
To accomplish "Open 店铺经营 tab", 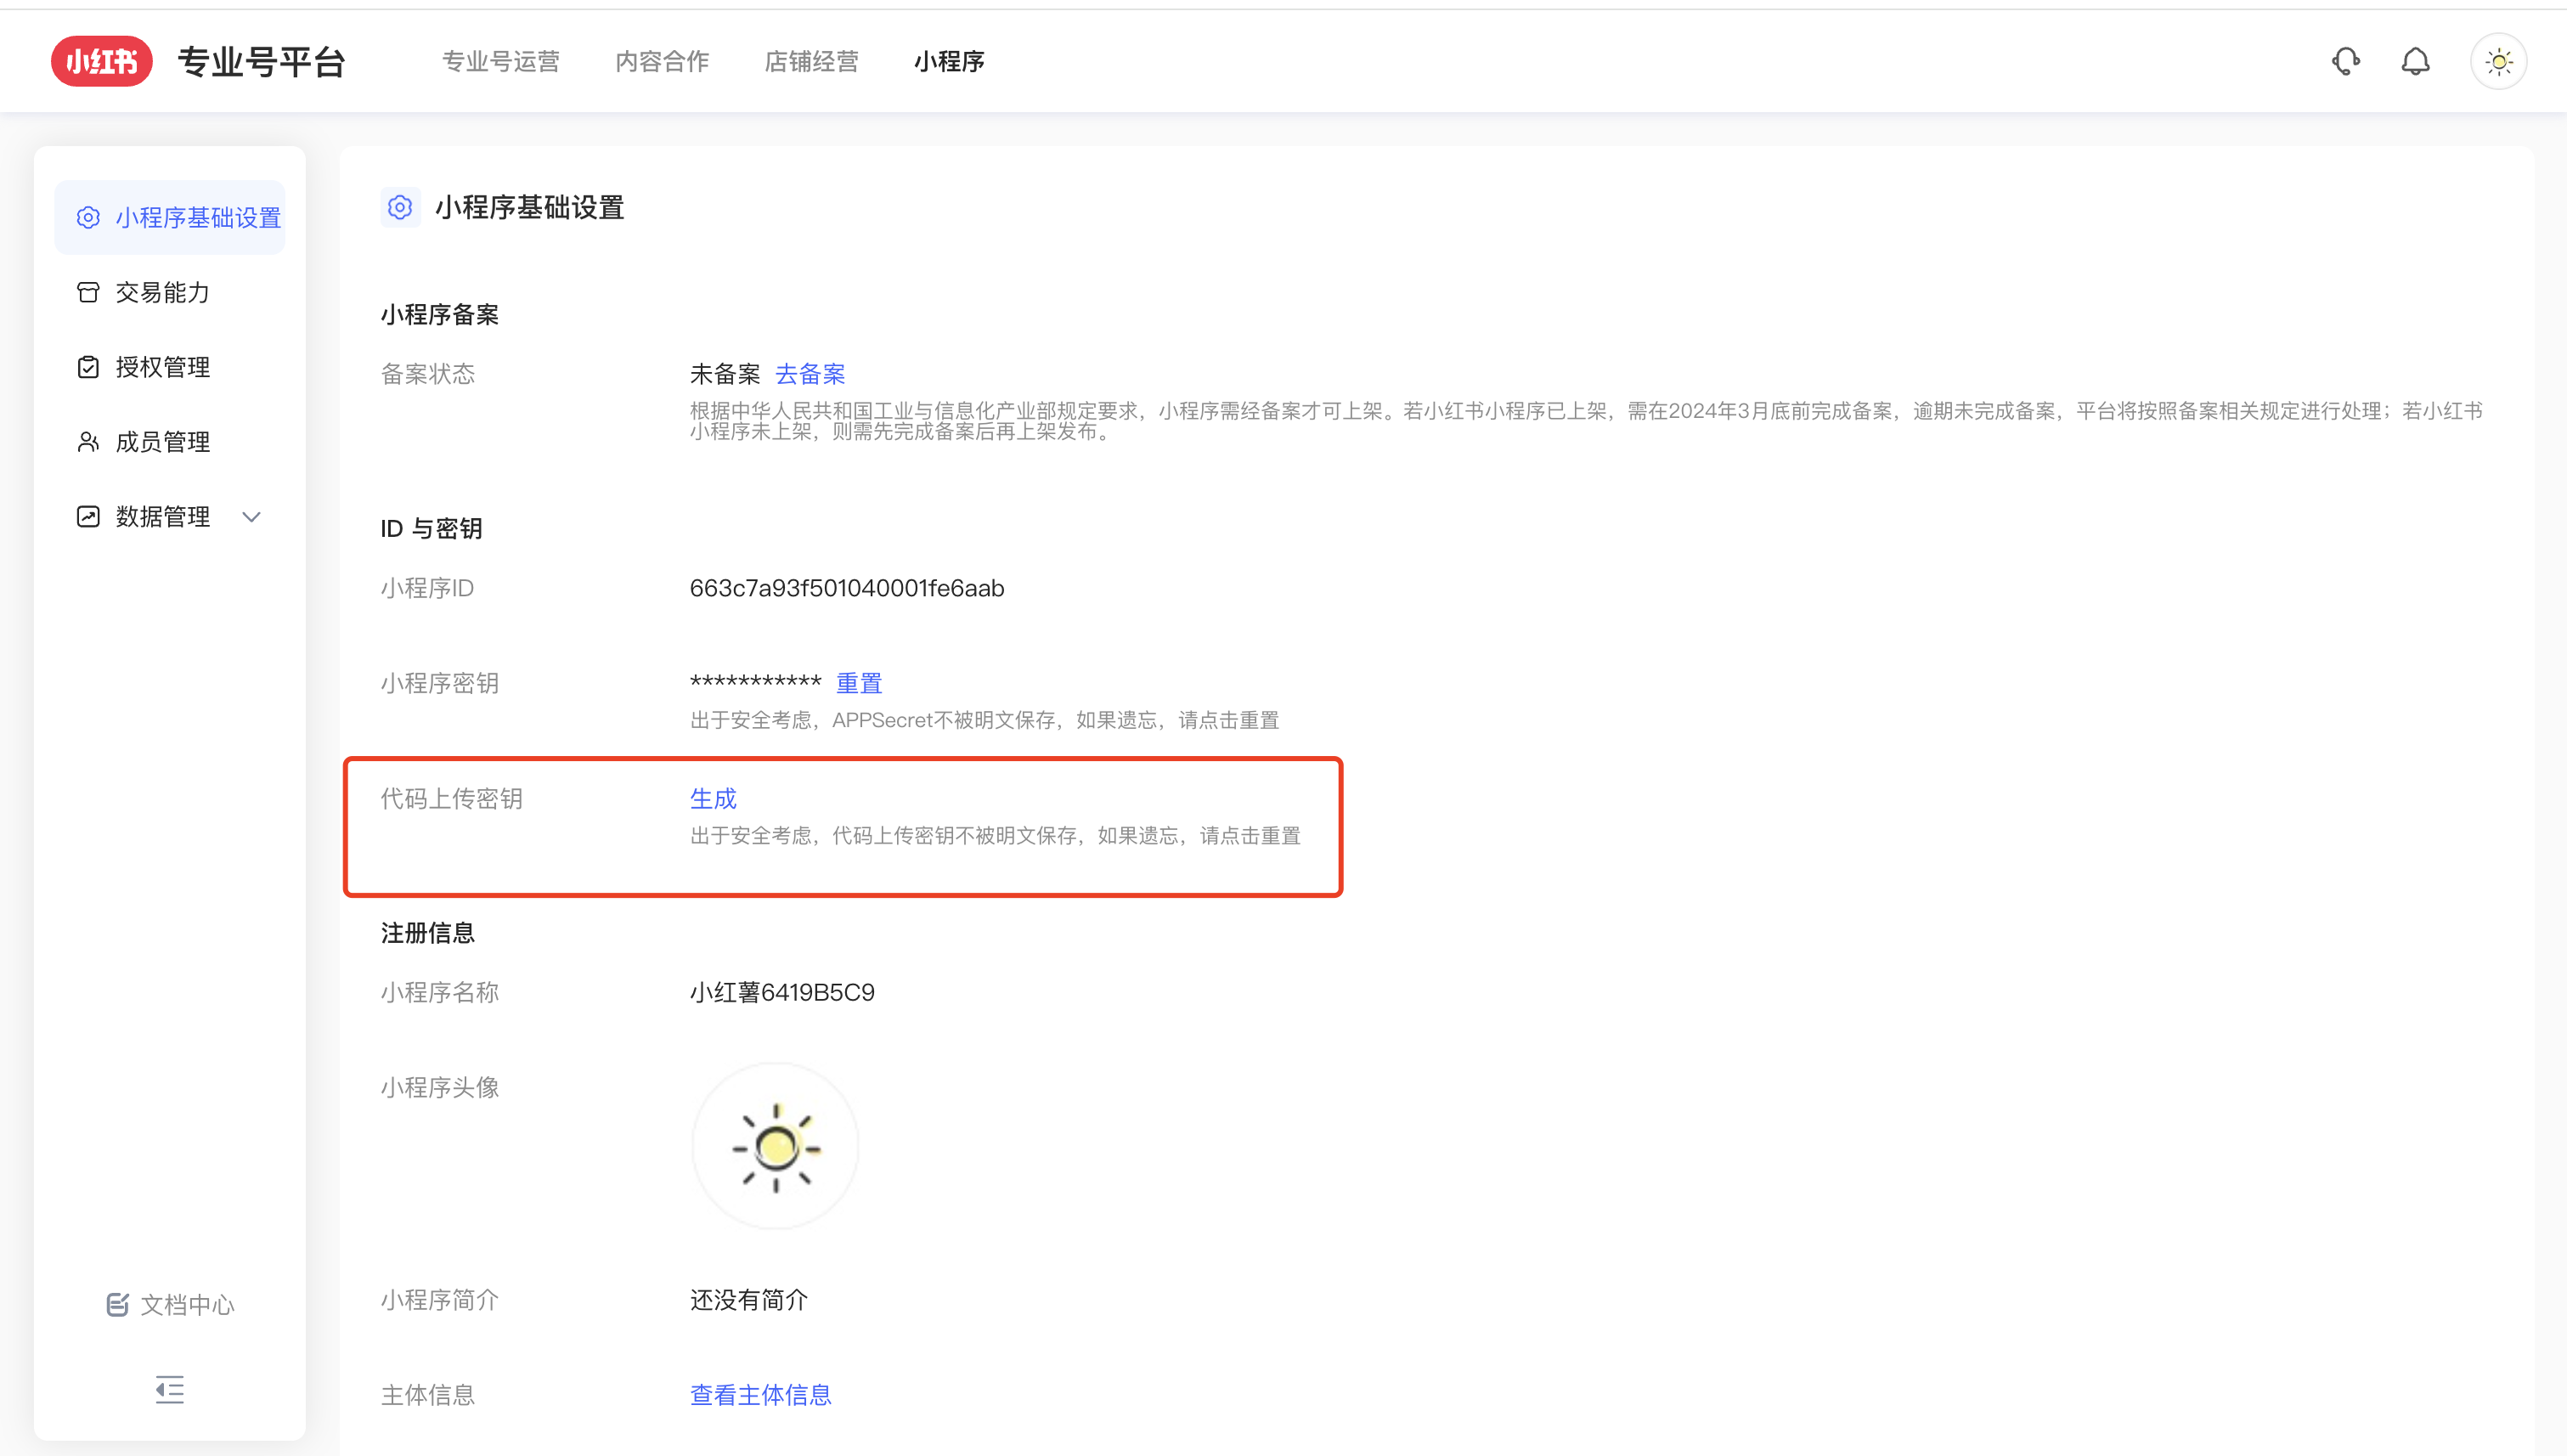I will click(811, 61).
